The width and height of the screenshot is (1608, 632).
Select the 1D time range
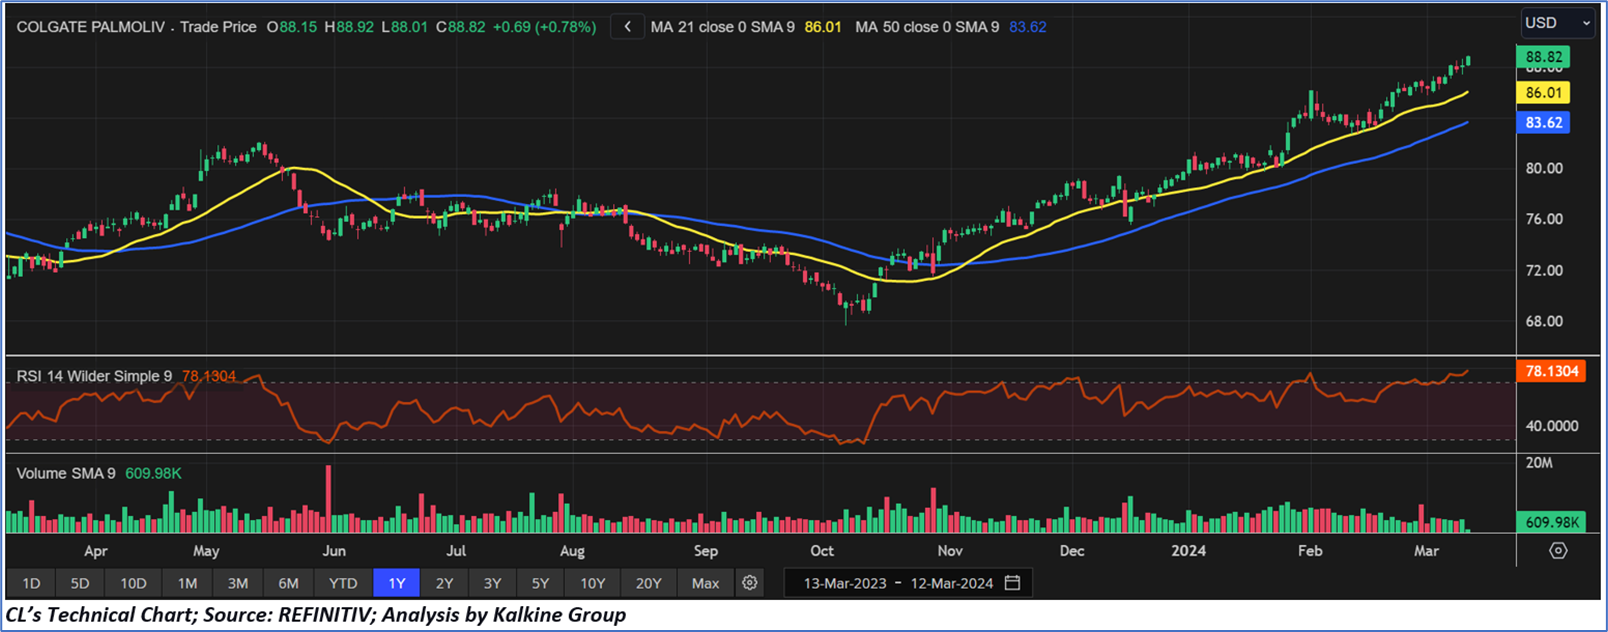31,583
